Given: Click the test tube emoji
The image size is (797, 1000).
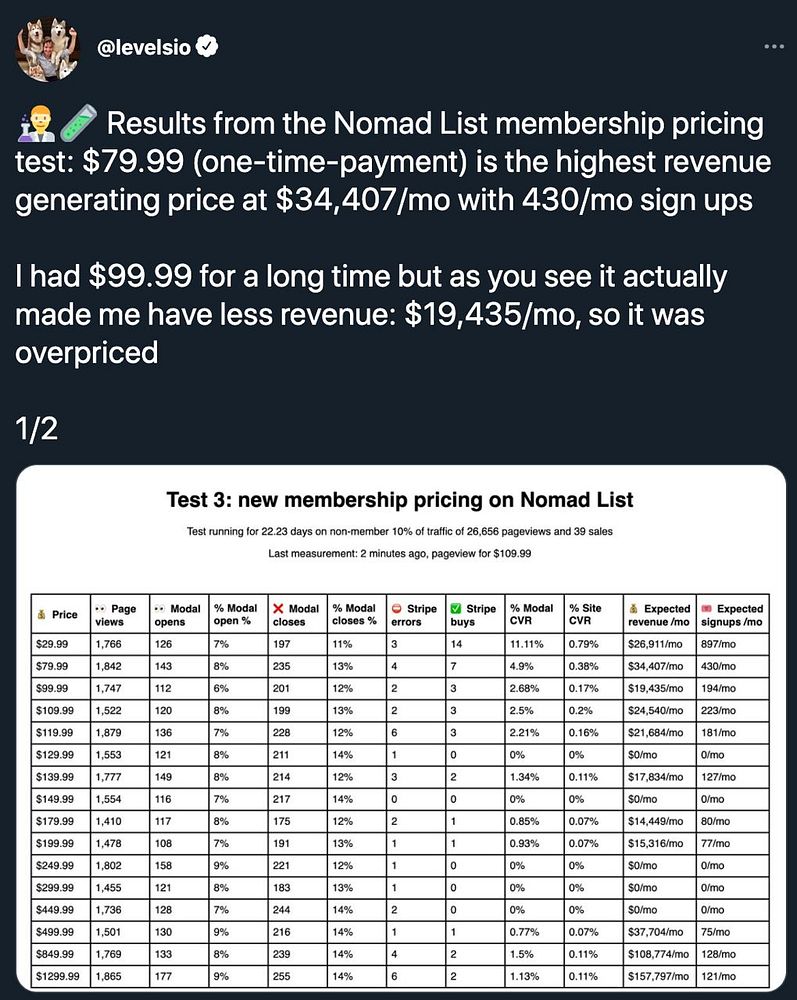Looking at the screenshot, I should point(78,124).
